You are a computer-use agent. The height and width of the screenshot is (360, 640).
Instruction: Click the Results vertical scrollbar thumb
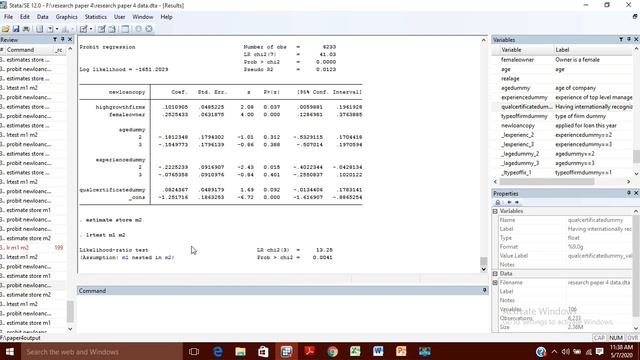tap(484, 261)
